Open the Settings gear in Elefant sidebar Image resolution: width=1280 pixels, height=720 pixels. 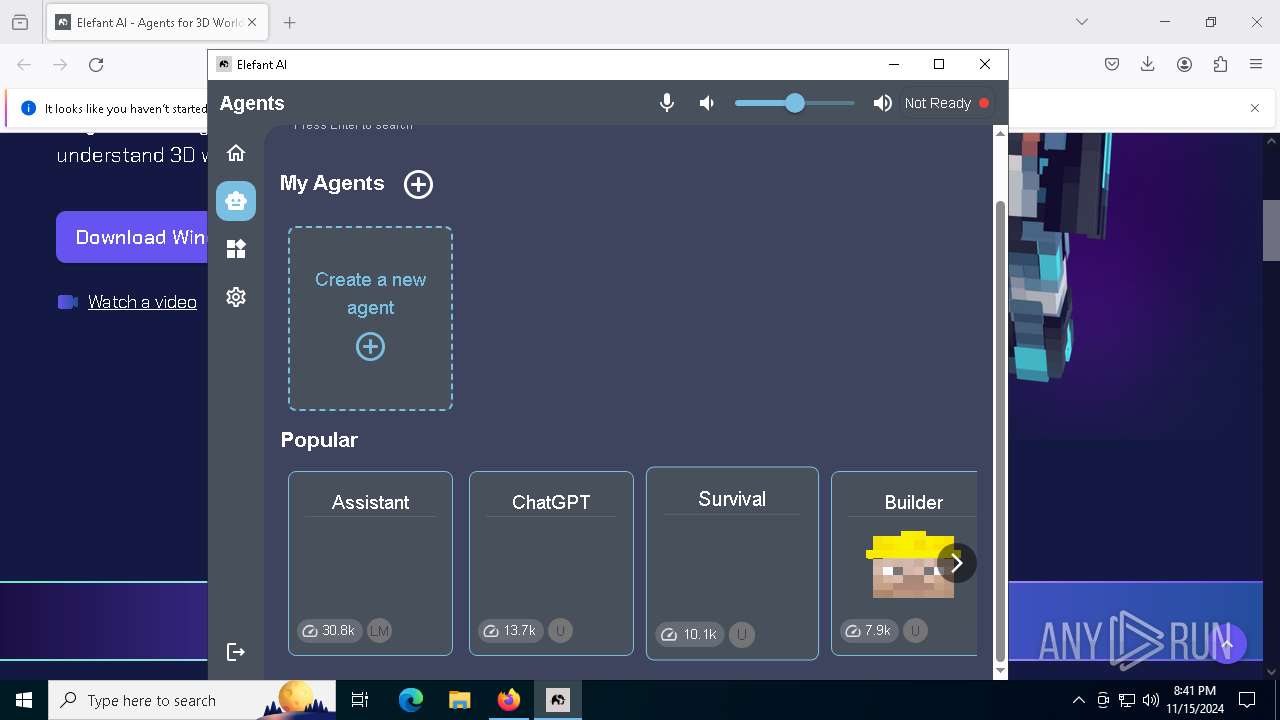[236, 297]
